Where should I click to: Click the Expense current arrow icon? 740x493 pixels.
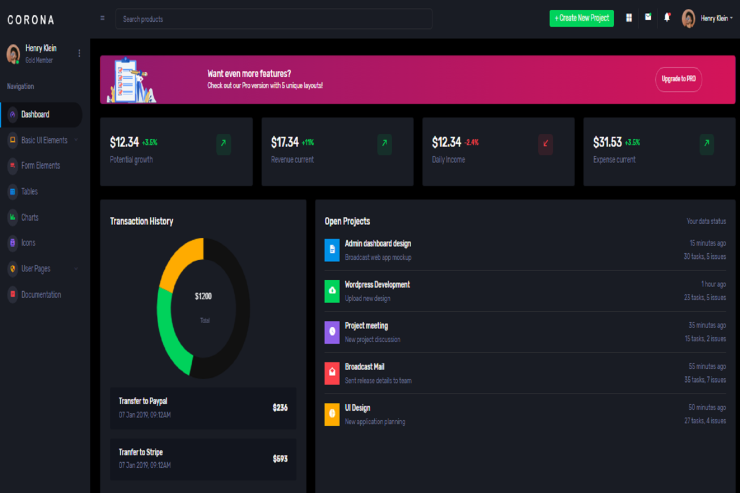[707, 144]
